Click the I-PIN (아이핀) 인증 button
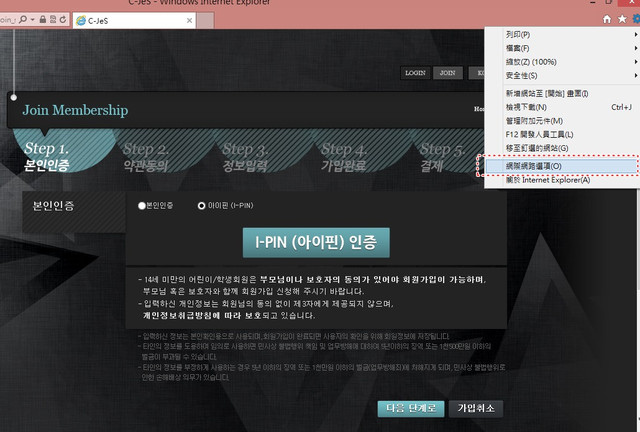Viewport: 640px width, 432px height. click(316, 243)
